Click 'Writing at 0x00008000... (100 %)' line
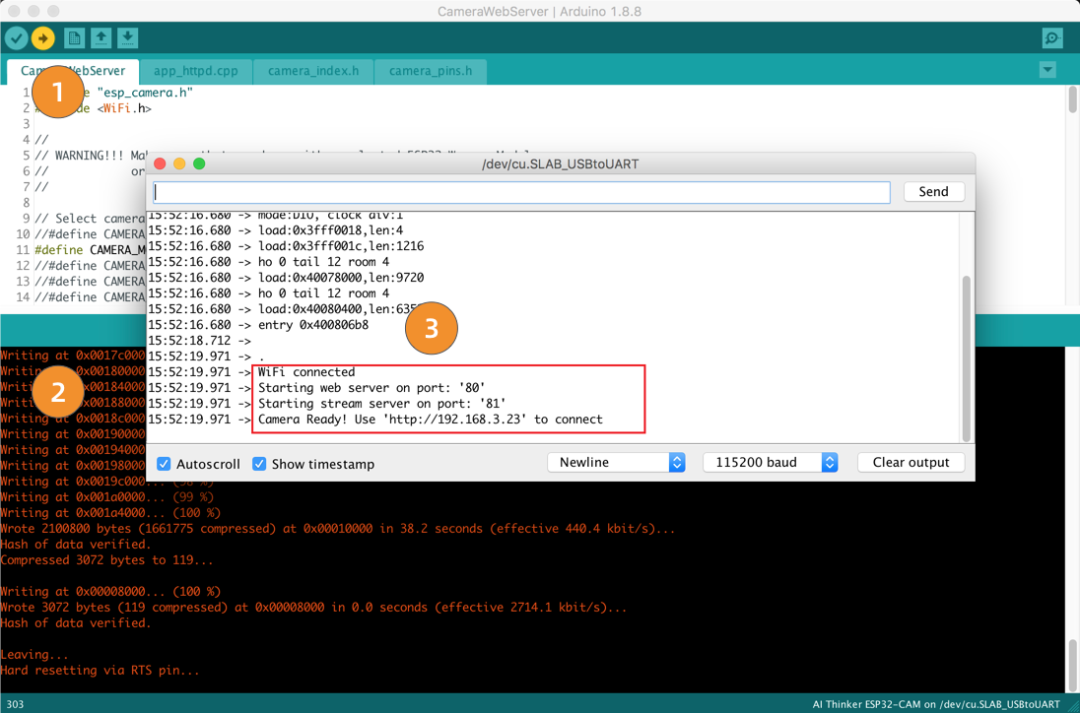This screenshot has width=1080, height=713. [110, 592]
